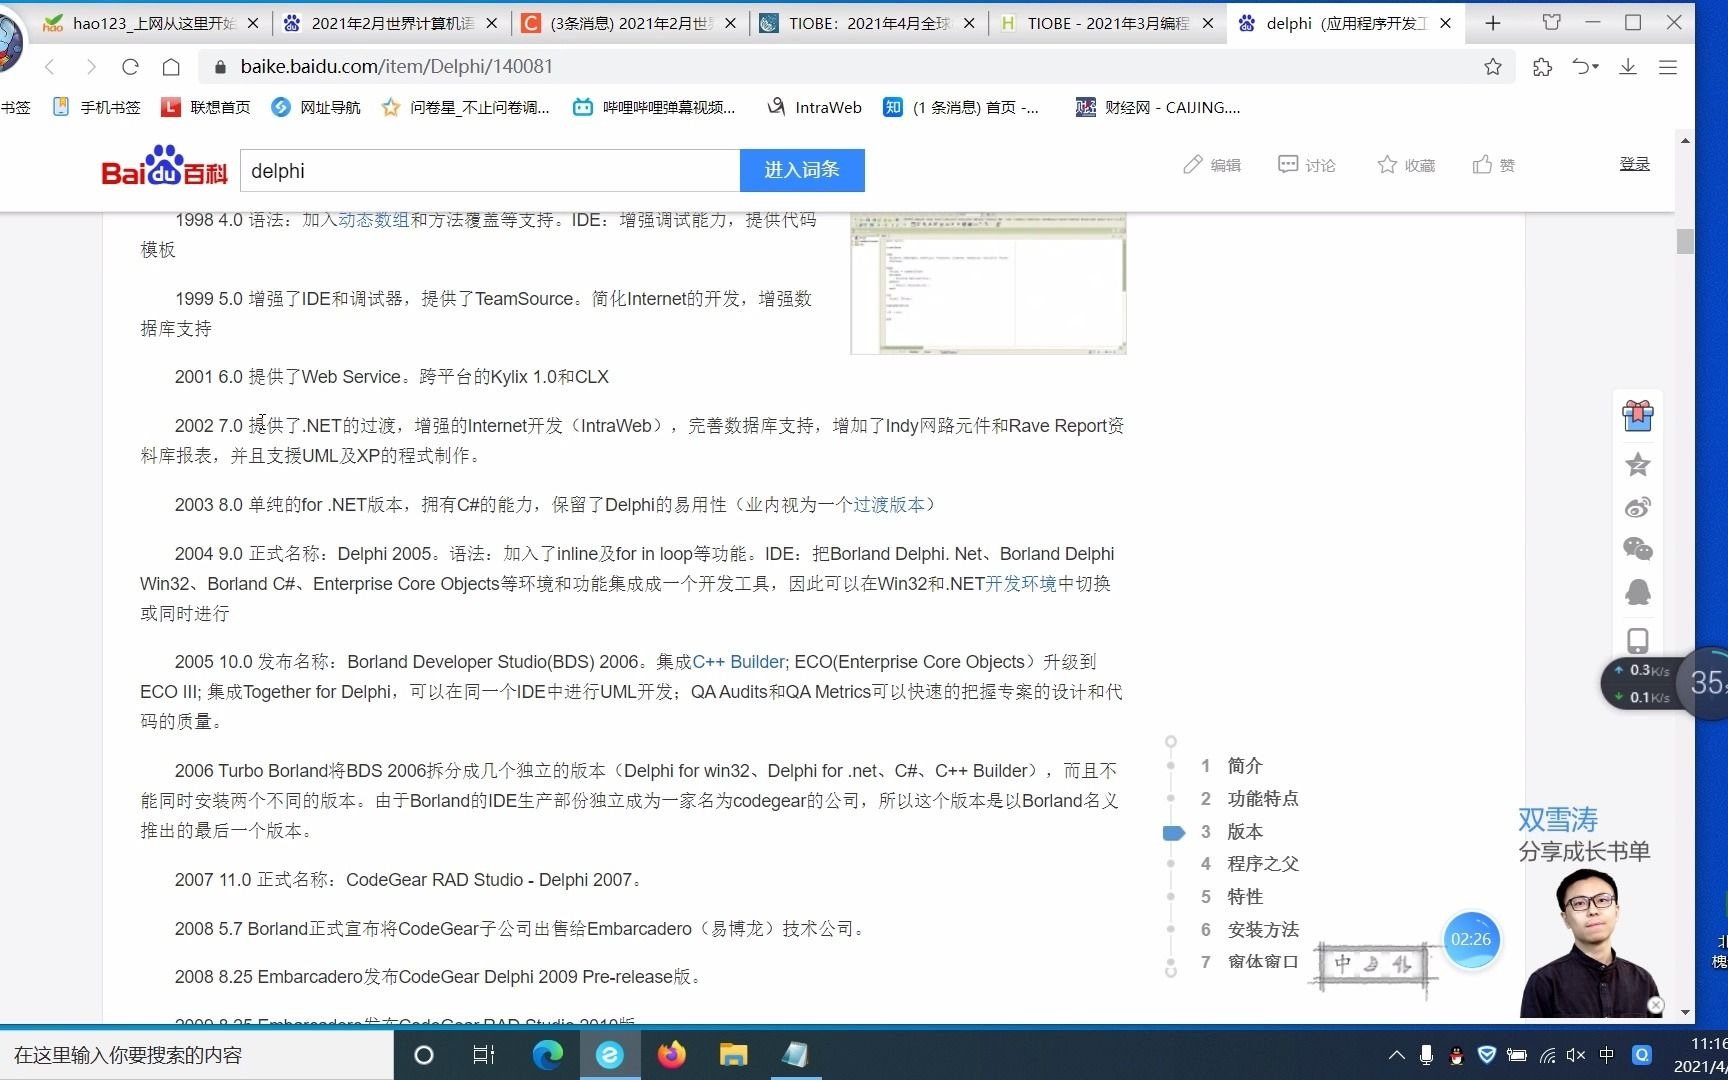Open the IntraWeb bookmark
This screenshot has width=1728, height=1080.
pos(814,107)
